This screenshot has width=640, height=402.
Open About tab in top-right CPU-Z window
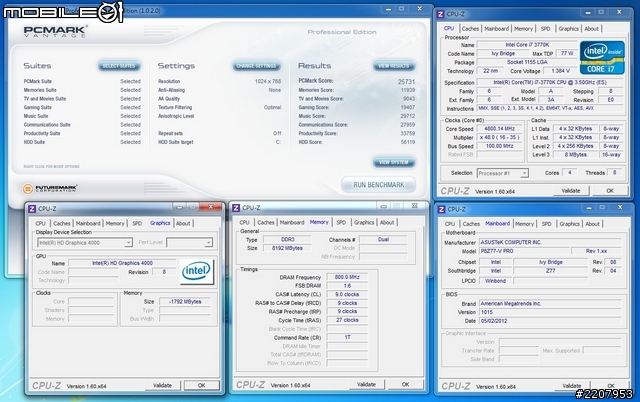point(591,29)
